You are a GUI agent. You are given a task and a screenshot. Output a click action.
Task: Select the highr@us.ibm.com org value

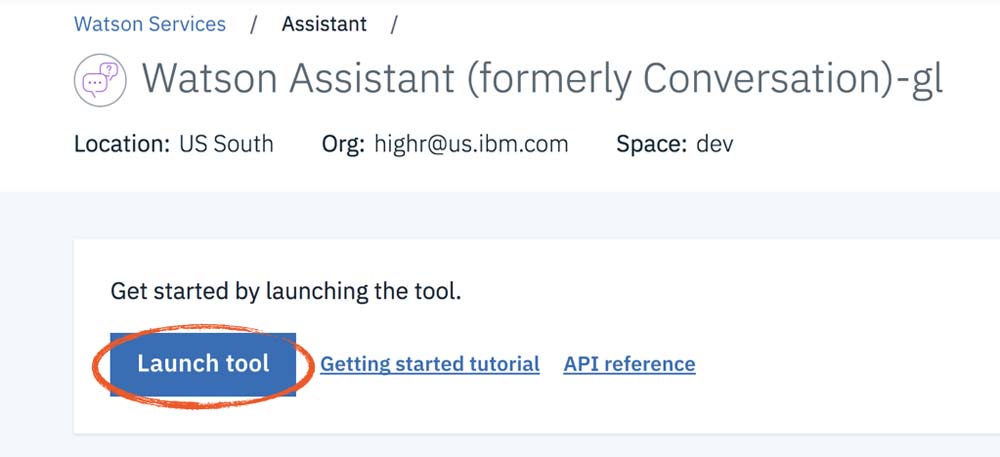pos(471,144)
